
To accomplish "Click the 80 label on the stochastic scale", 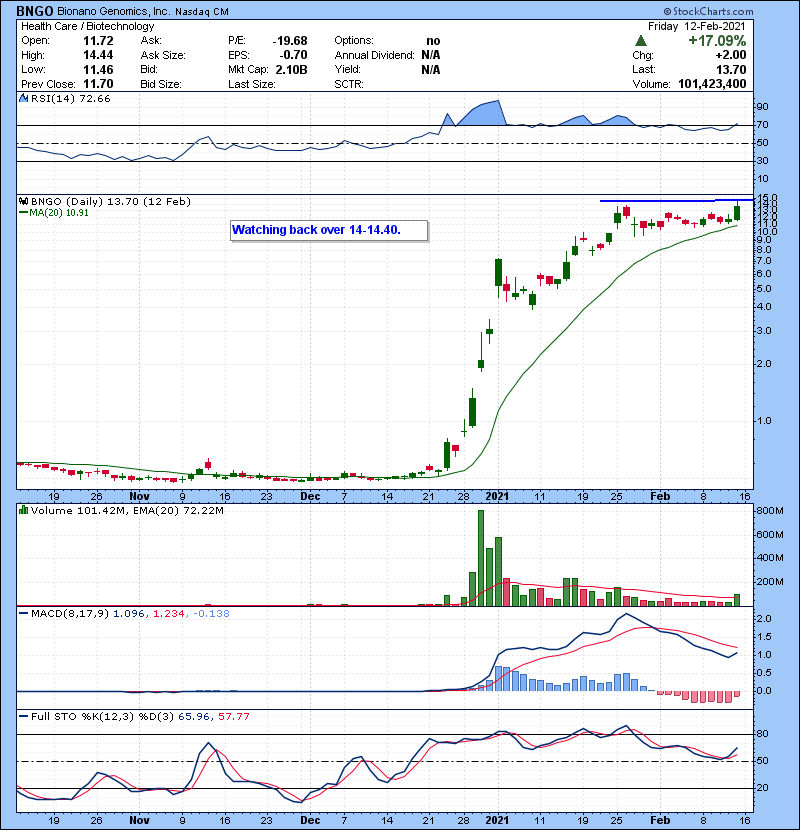I will click(762, 734).
